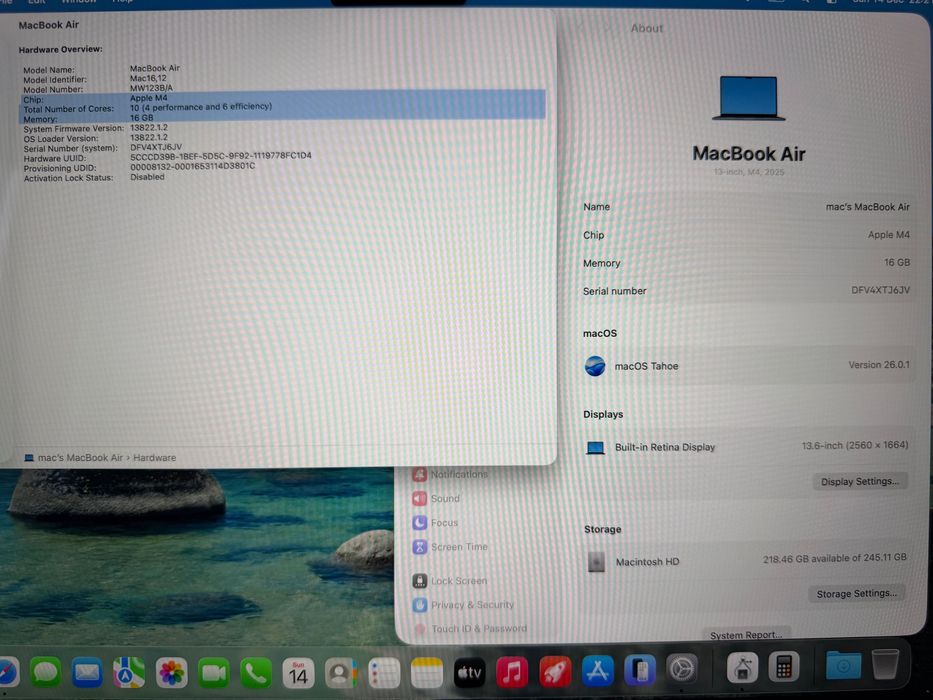
Task: Click the computer name mac's MacBook Air field
Action: click(868, 207)
